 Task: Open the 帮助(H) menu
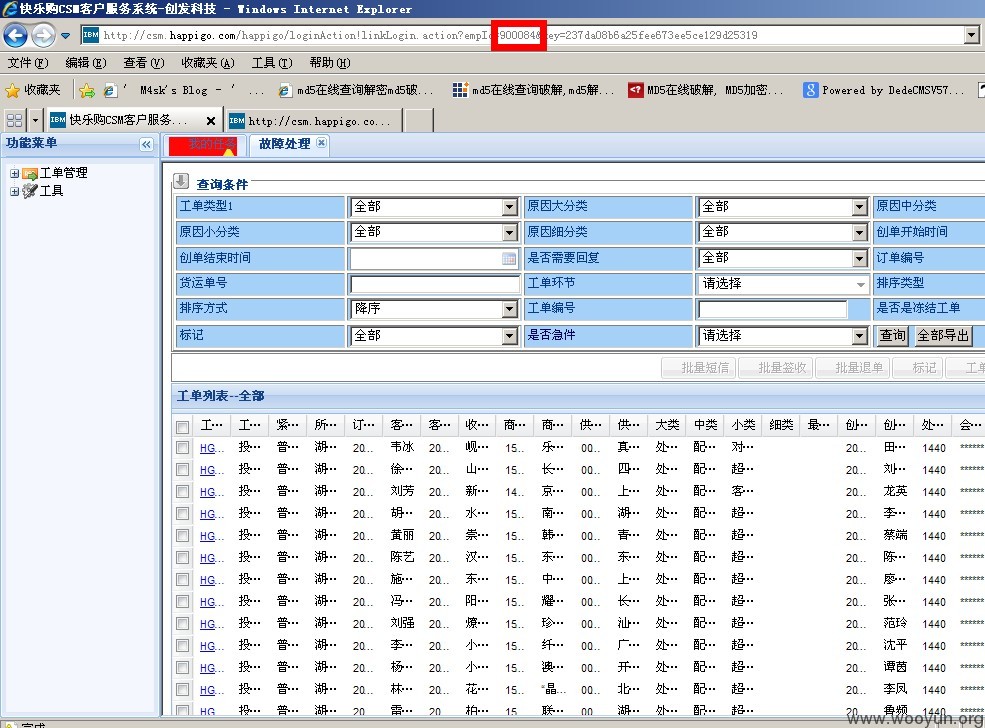330,63
